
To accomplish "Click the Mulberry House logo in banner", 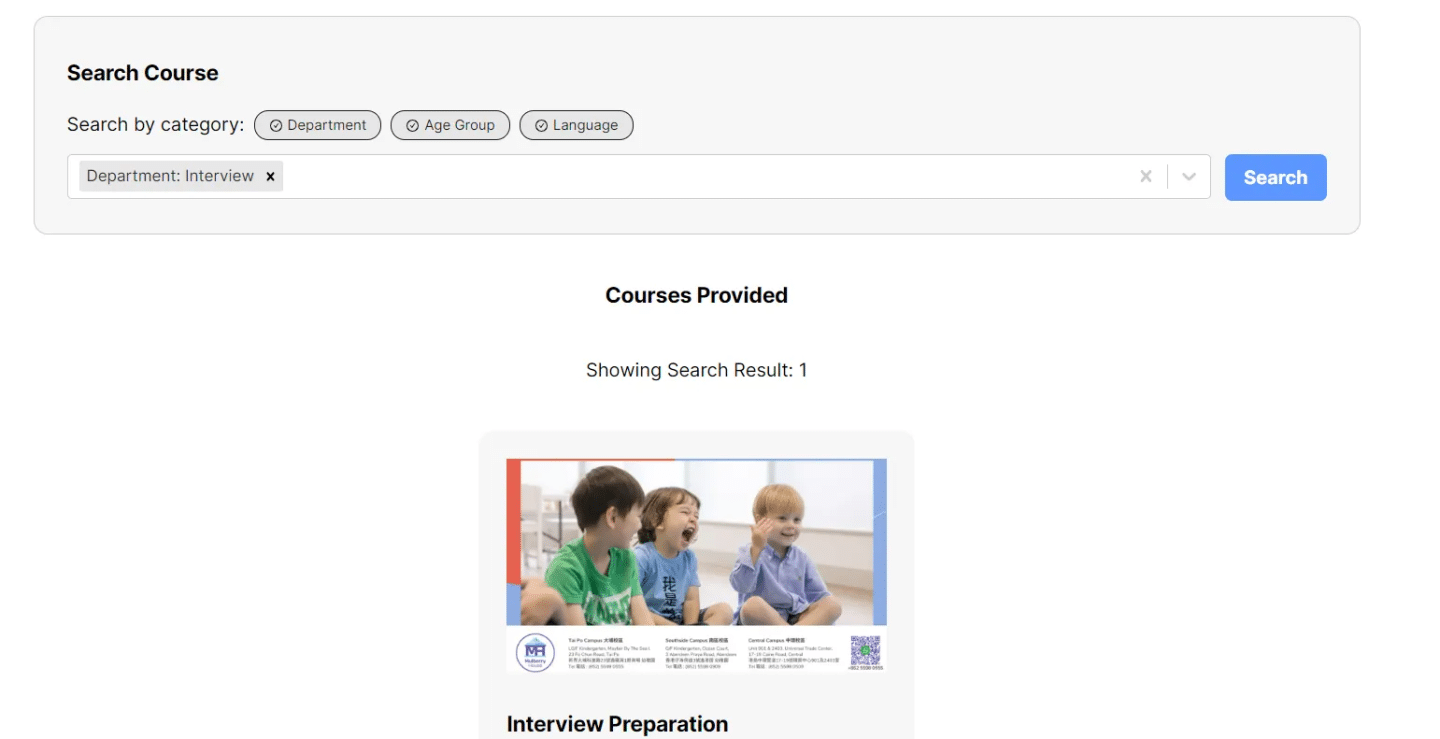I will [535, 653].
